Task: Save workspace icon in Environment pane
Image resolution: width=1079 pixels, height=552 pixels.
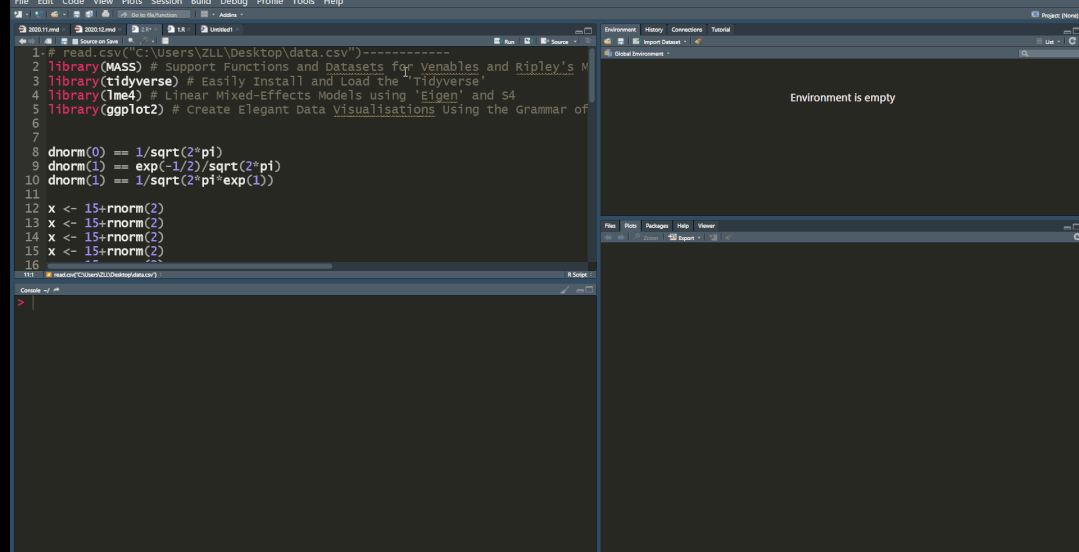Action: pyautogui.click(x=620, y=41)
